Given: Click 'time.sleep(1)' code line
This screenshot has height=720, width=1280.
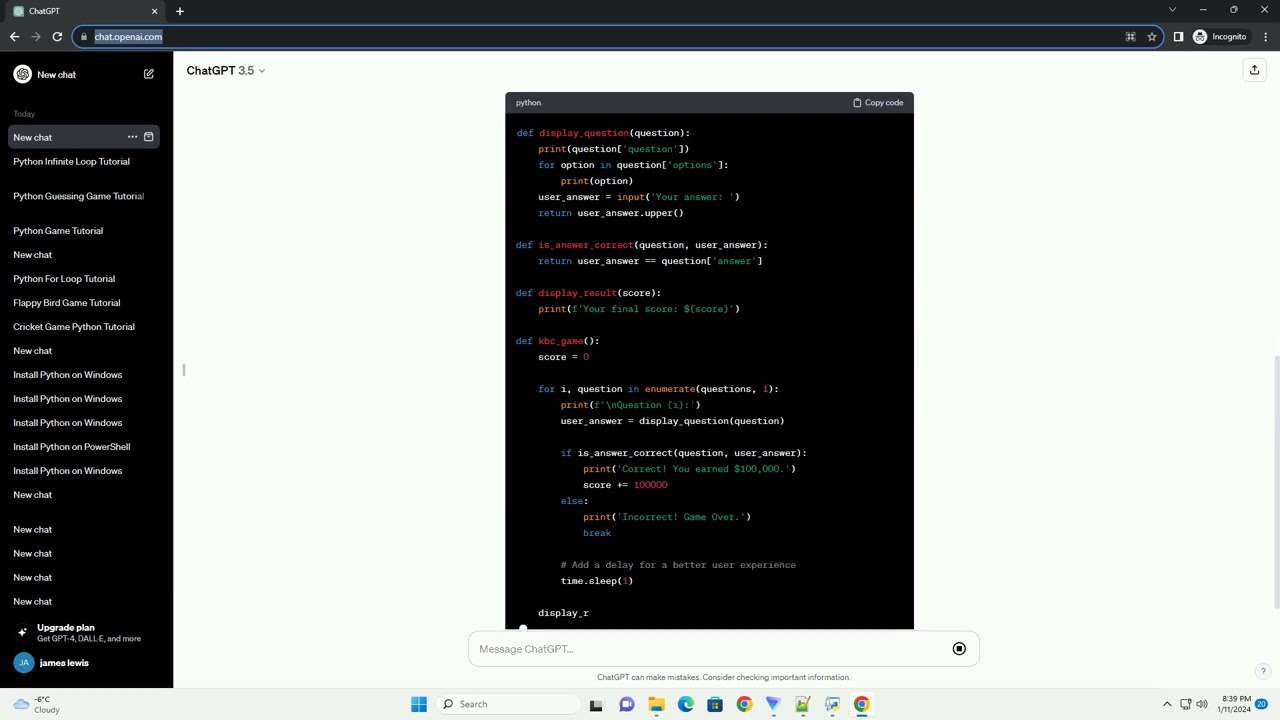Looking at the screenshot, I should tap(597, 581).
